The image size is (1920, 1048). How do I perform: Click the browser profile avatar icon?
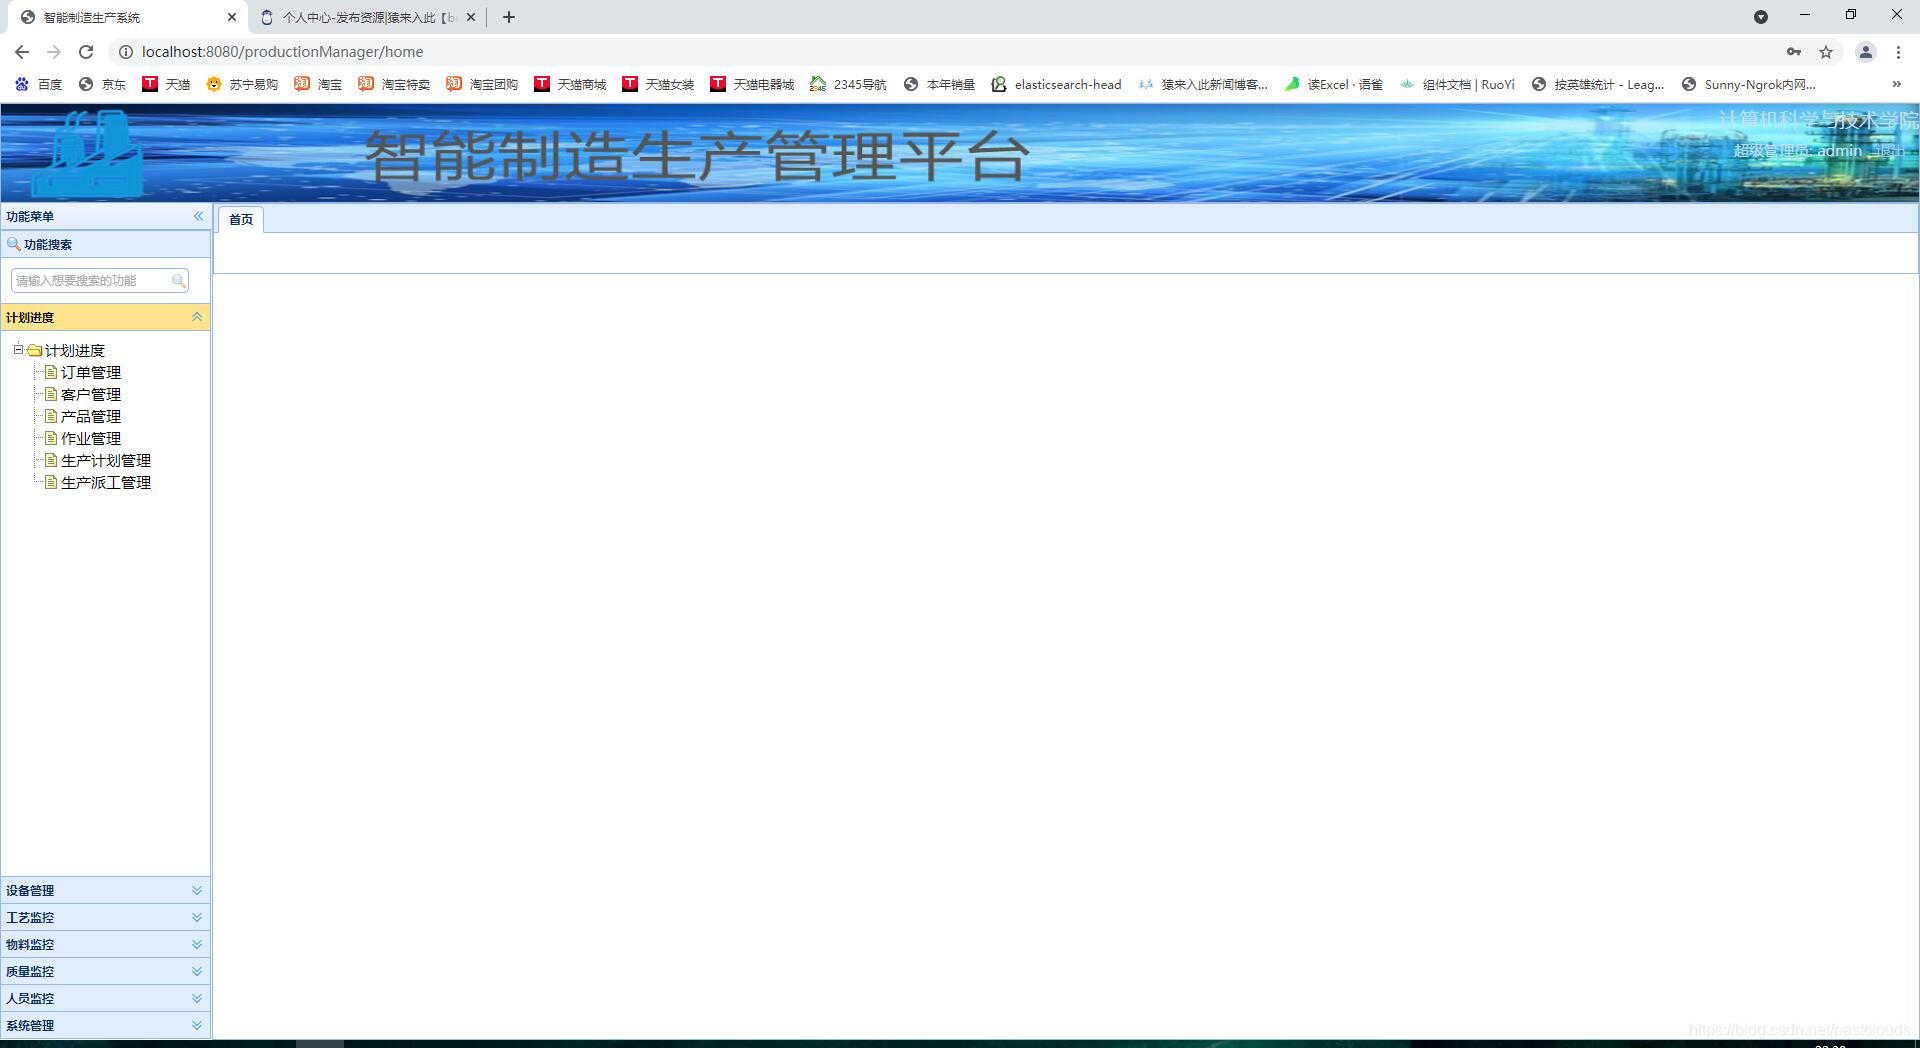[1866, 51]
